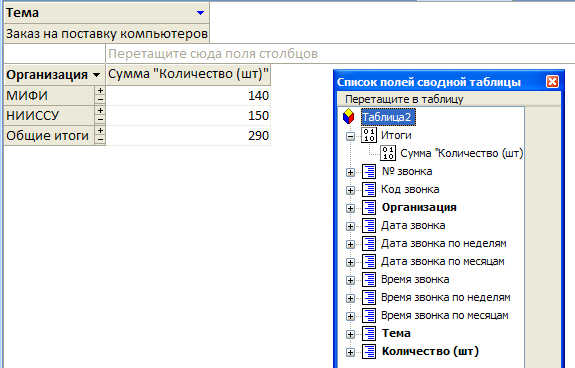
Task: Click the Тема filter field header
Action: click(106, 13)
